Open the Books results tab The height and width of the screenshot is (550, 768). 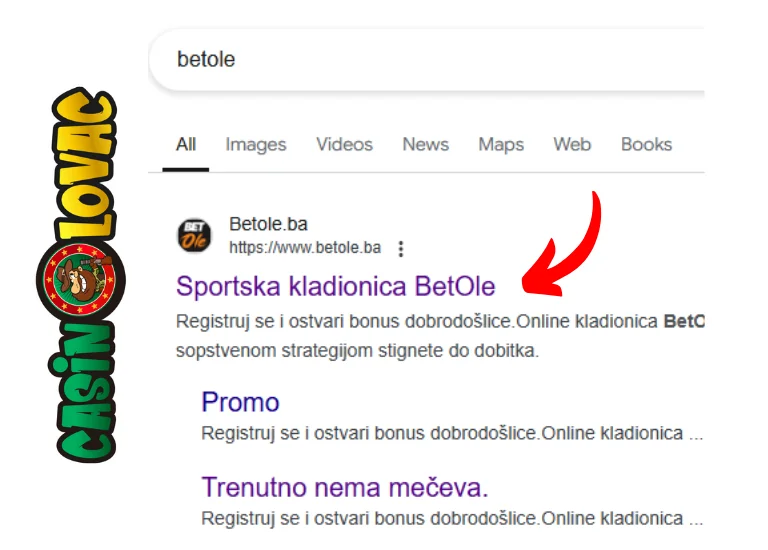646,144
